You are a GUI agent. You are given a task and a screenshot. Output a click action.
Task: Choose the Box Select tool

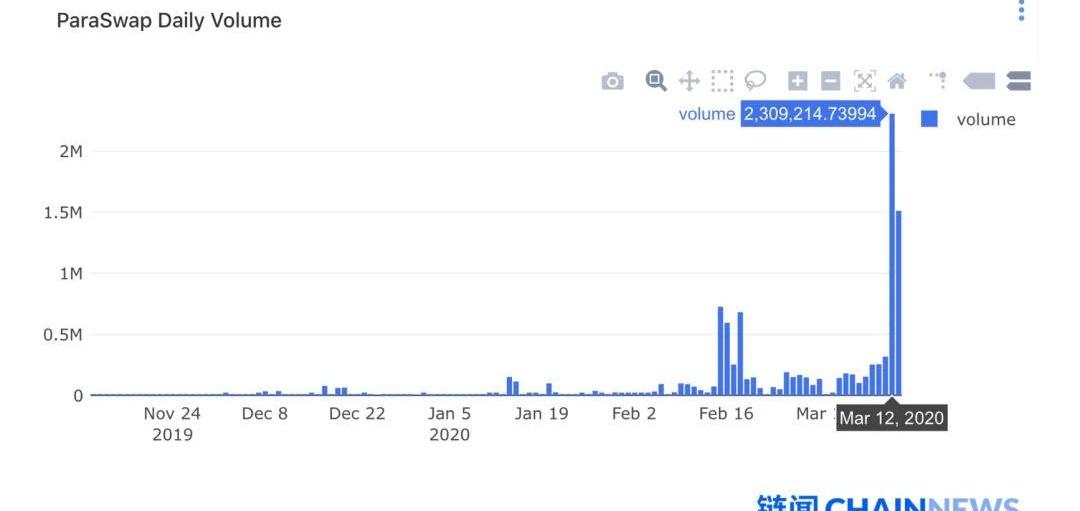click(722, 81)
